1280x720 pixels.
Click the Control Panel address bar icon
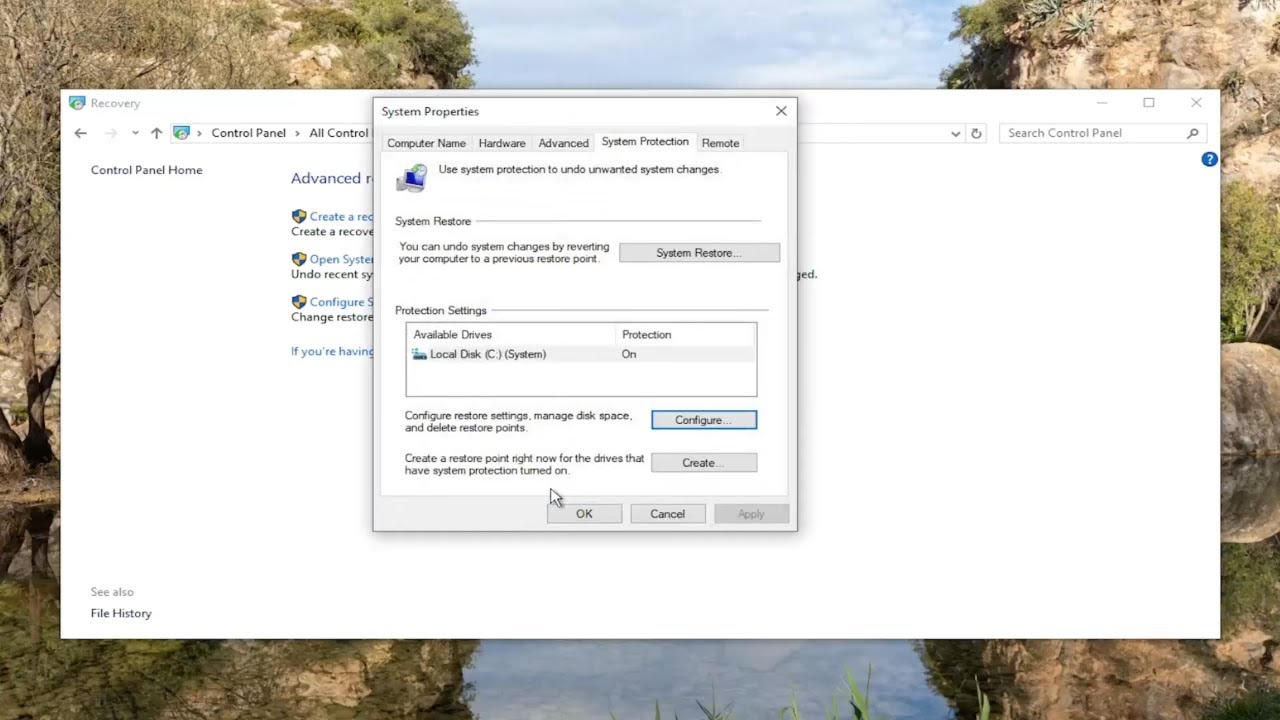tap(181, 133)
